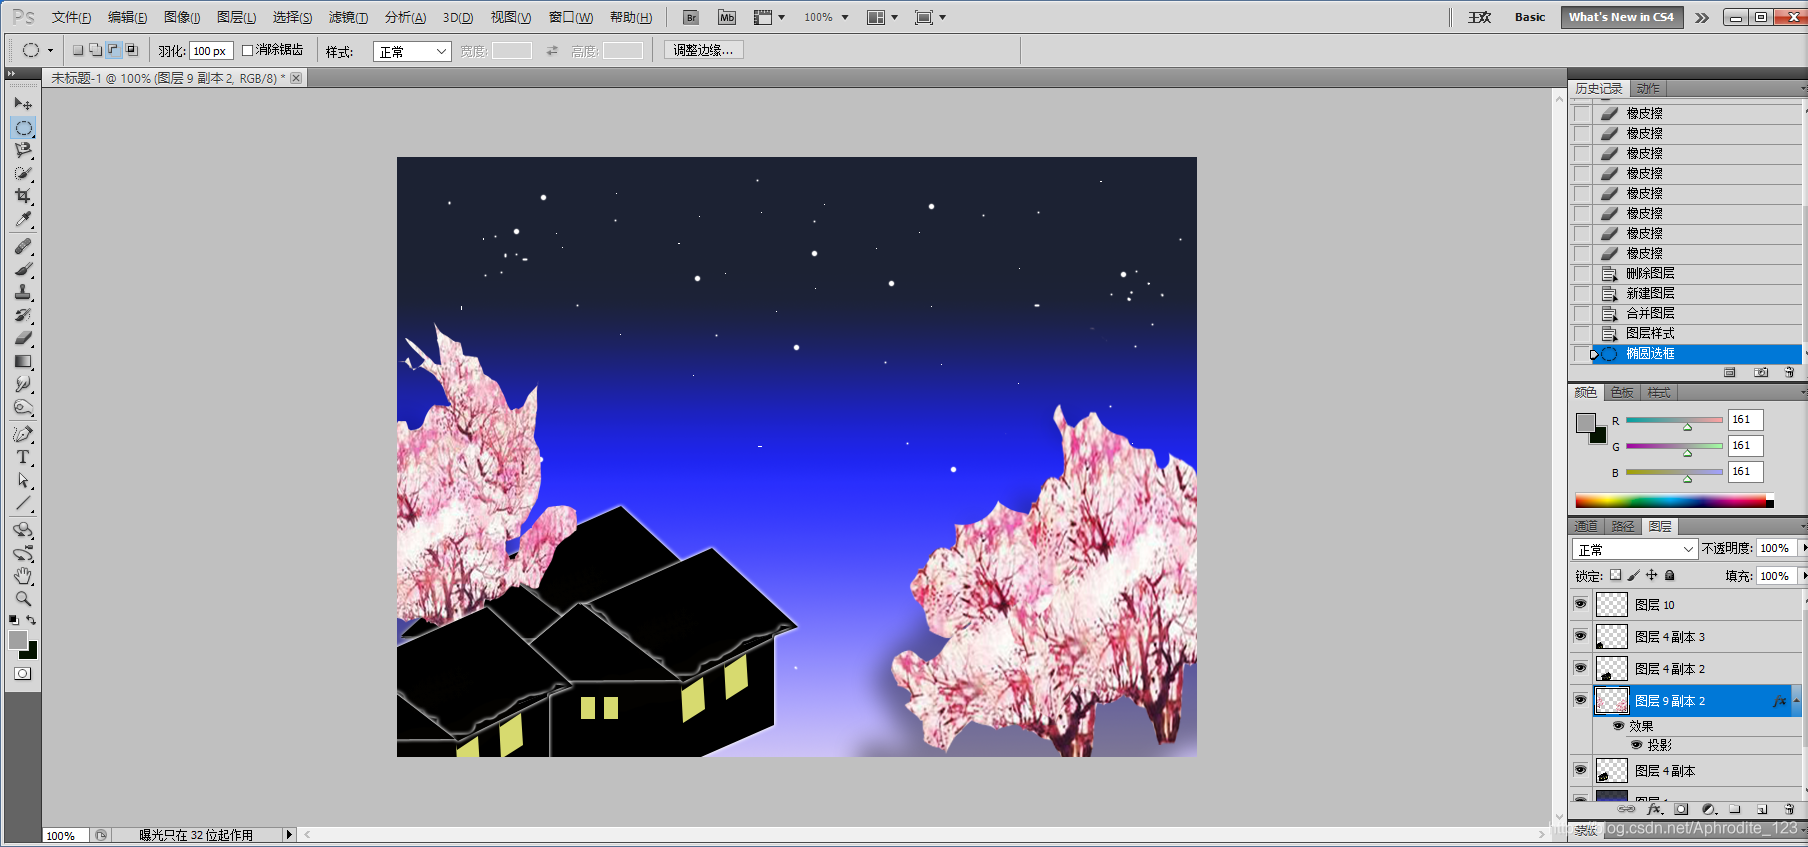
Task: Add layer style via fx button
Action: [x=1654, y=809]
